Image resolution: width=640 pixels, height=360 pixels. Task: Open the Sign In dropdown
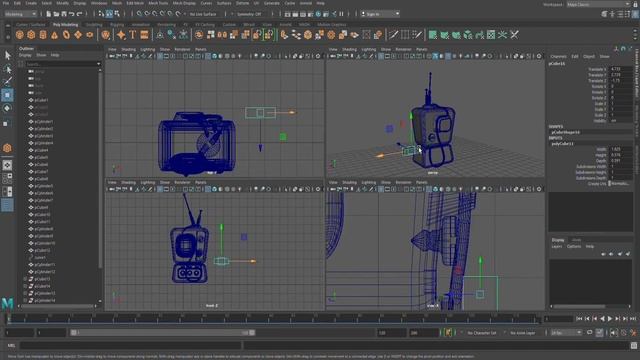pos(380,14)
